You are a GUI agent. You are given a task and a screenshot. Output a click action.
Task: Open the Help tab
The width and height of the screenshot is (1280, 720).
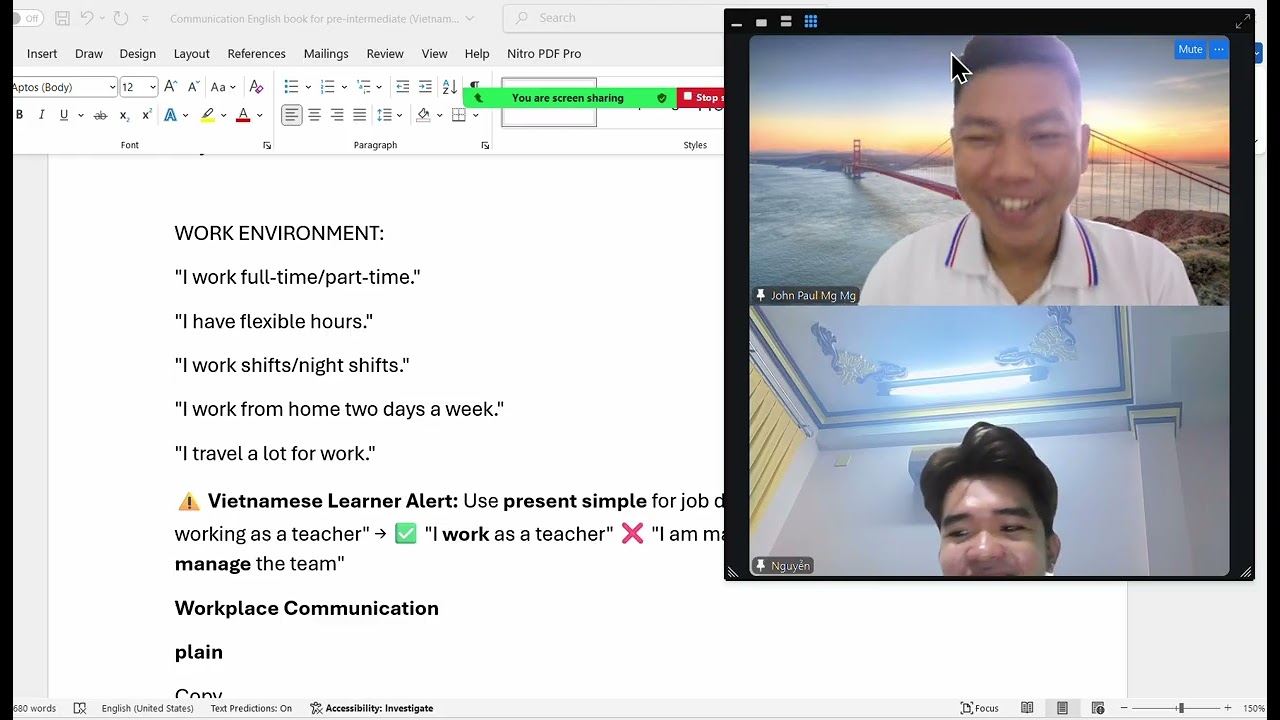[x=477, y=54]
